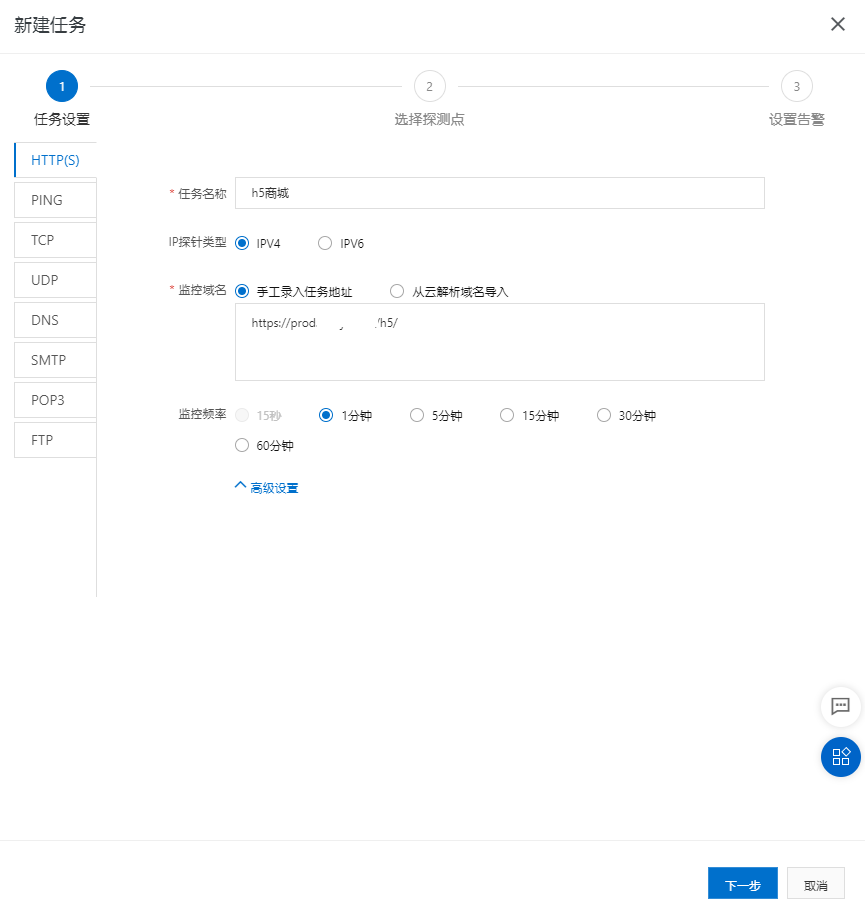Click the chat feedback bubble icon
The image size is (865, 904).
point(840,706)
